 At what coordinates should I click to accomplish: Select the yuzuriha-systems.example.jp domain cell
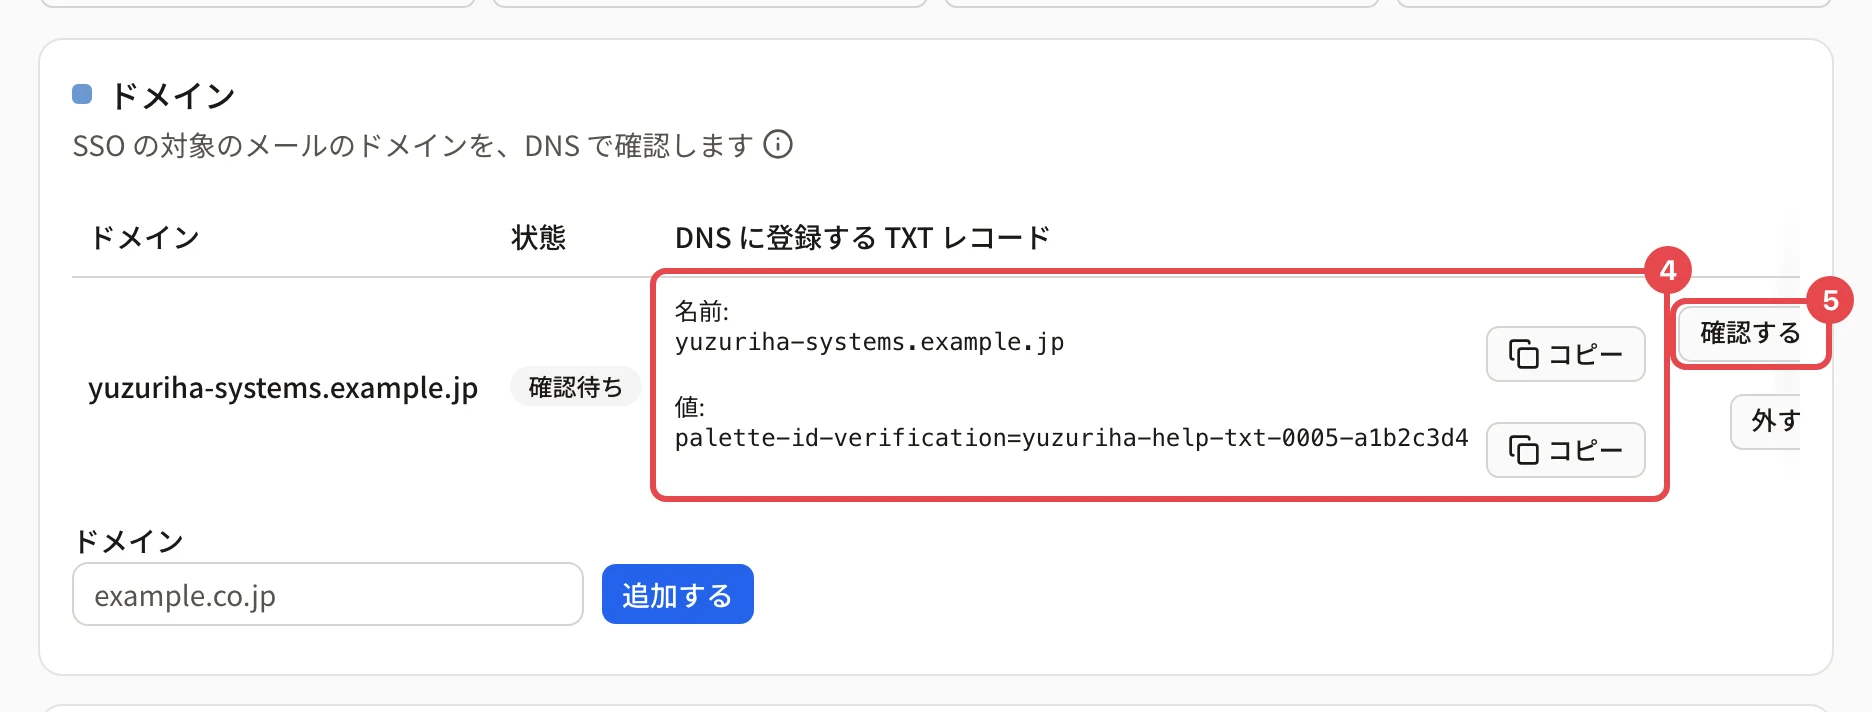283,388
